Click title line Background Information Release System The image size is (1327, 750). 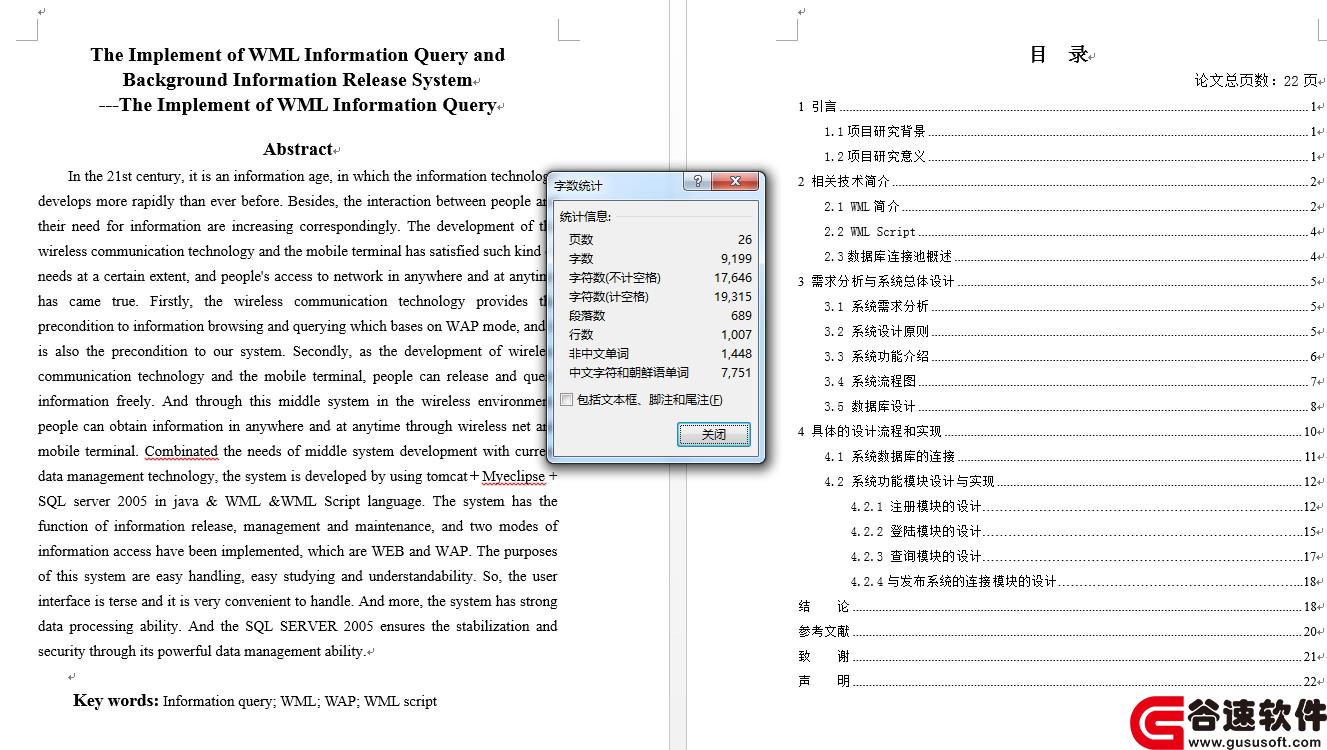click(x=297, y=80)
